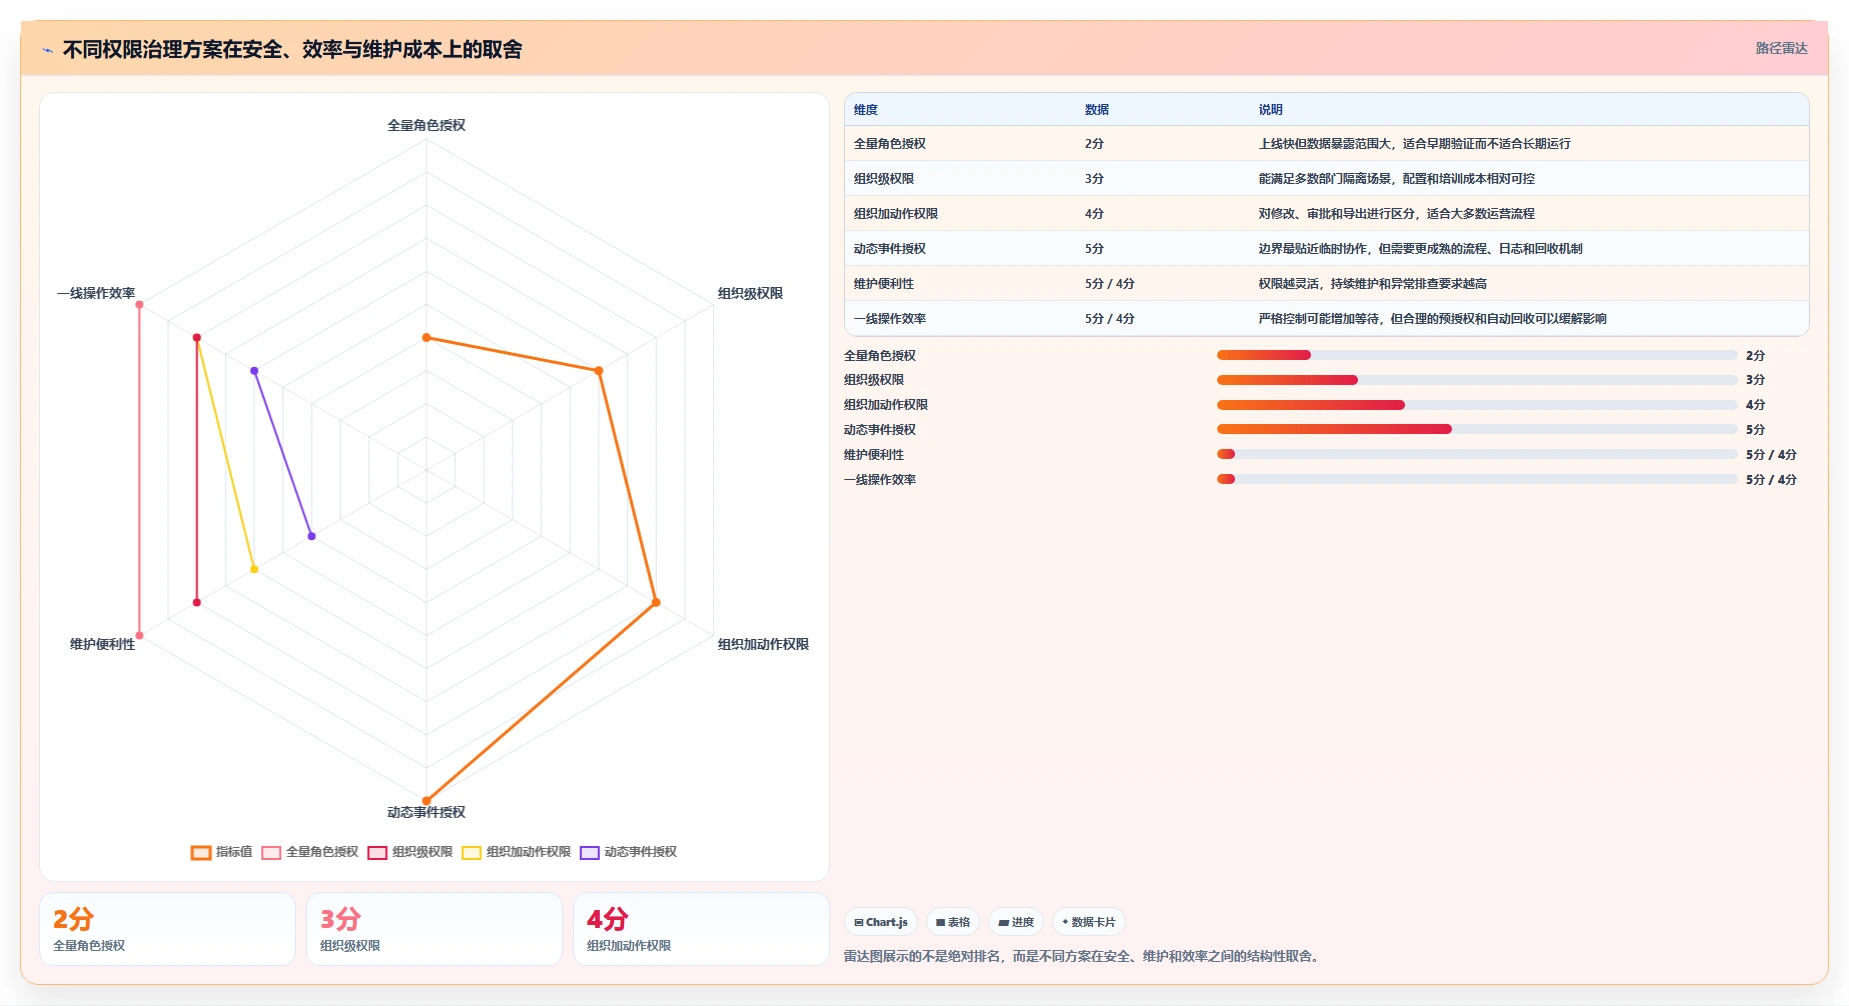The width and height of the screenshot is (1849, 1006).
Task: Click the 路径雷达 label in the header
Action: coord(1781,48)
